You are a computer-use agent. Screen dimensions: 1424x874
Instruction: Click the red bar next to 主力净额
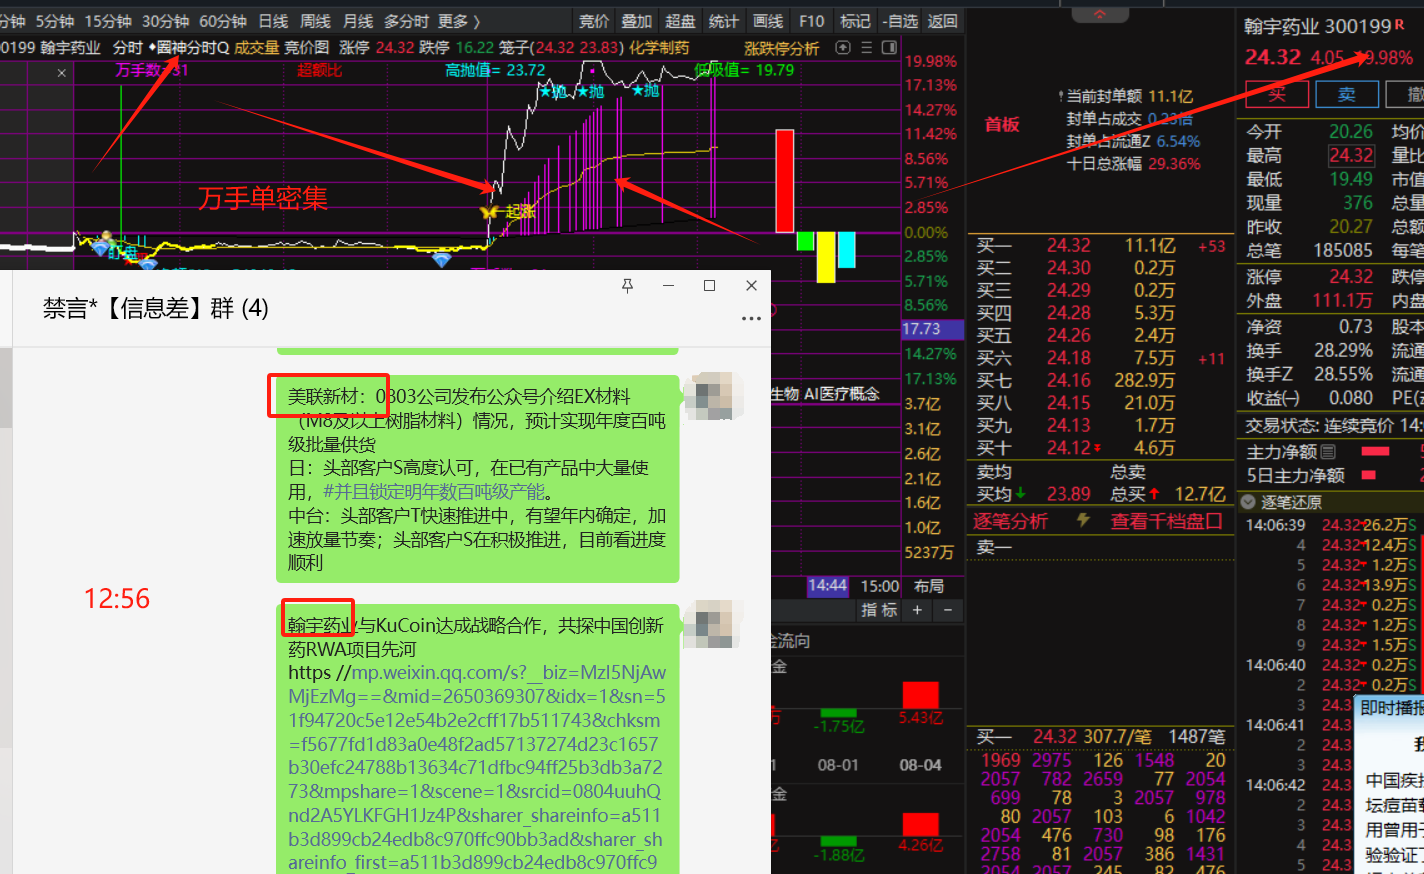click(x=1376, y=452)
